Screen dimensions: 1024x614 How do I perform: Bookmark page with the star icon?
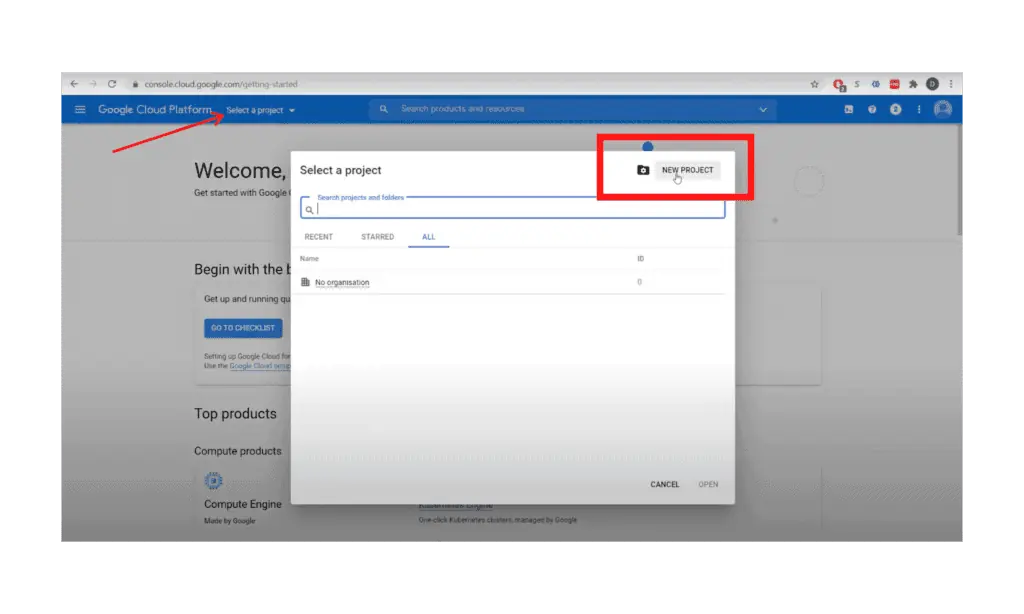814,84
